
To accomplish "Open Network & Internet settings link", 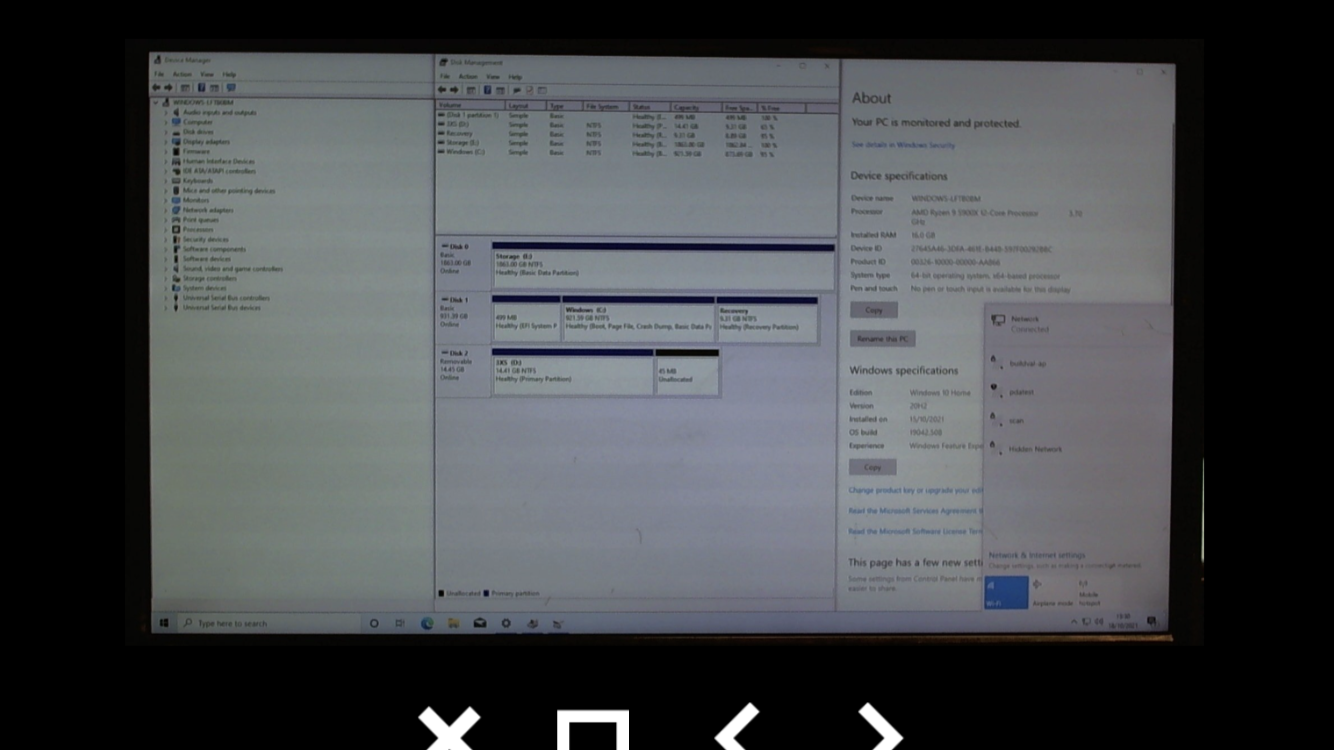I will coord(1036,555).
